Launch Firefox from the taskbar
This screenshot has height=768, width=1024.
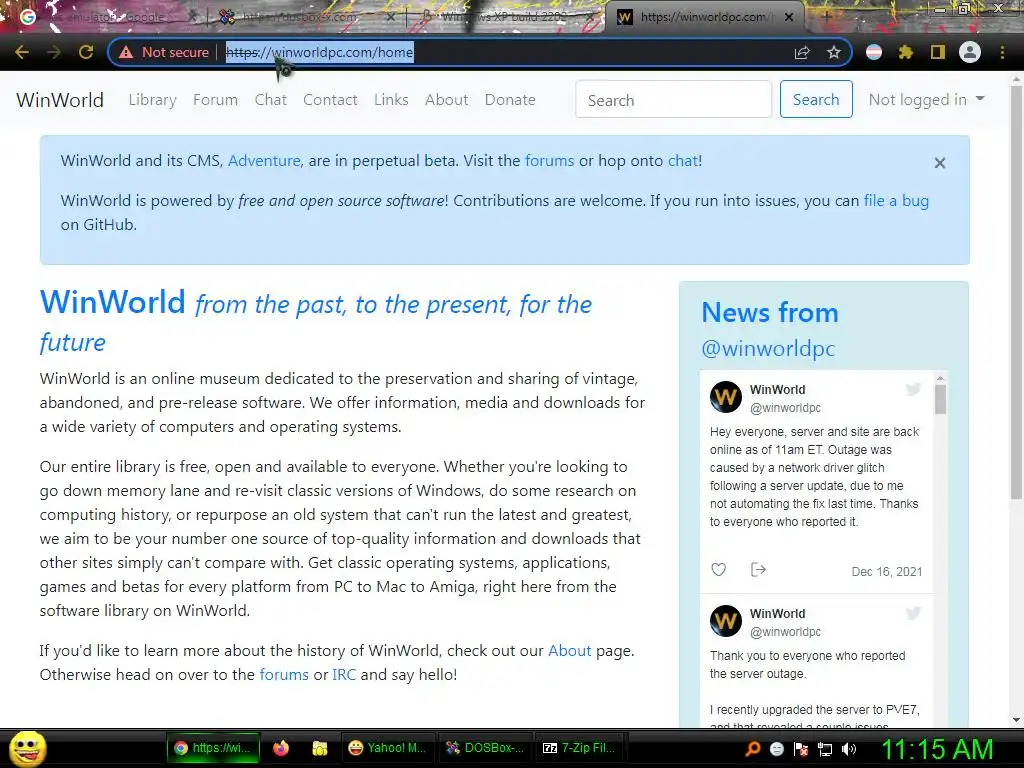281,748
